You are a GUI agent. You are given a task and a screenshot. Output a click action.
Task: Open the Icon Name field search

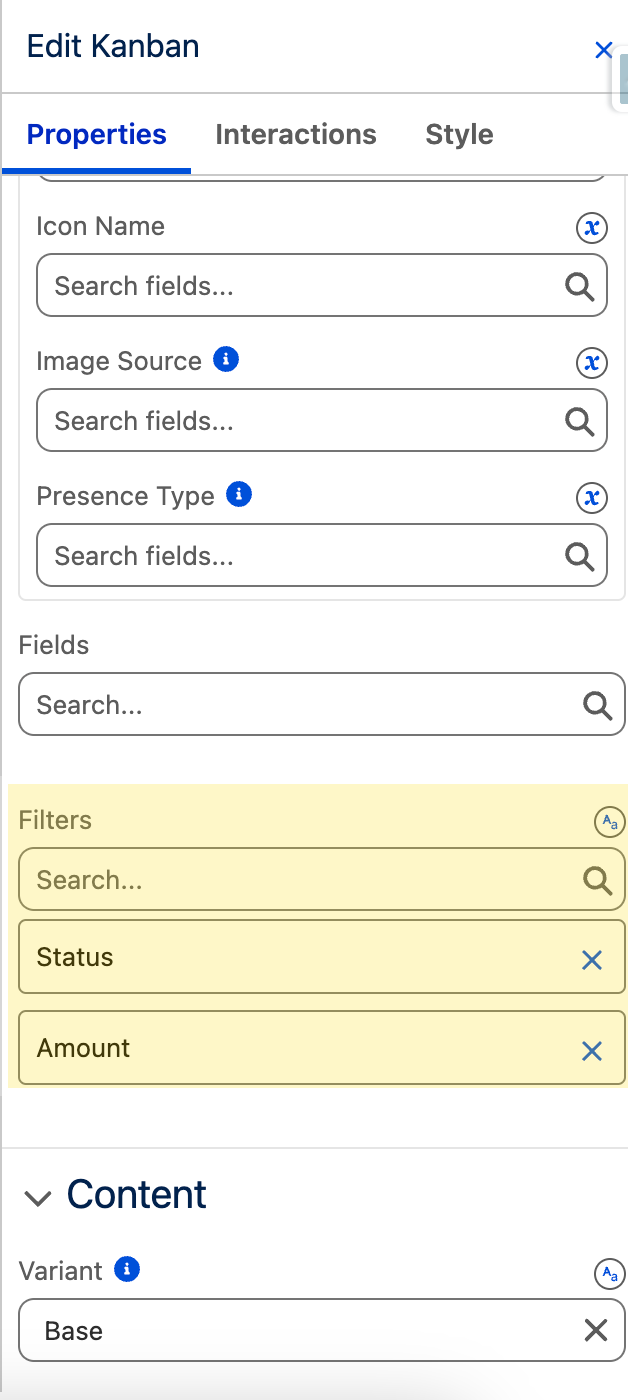300,286
